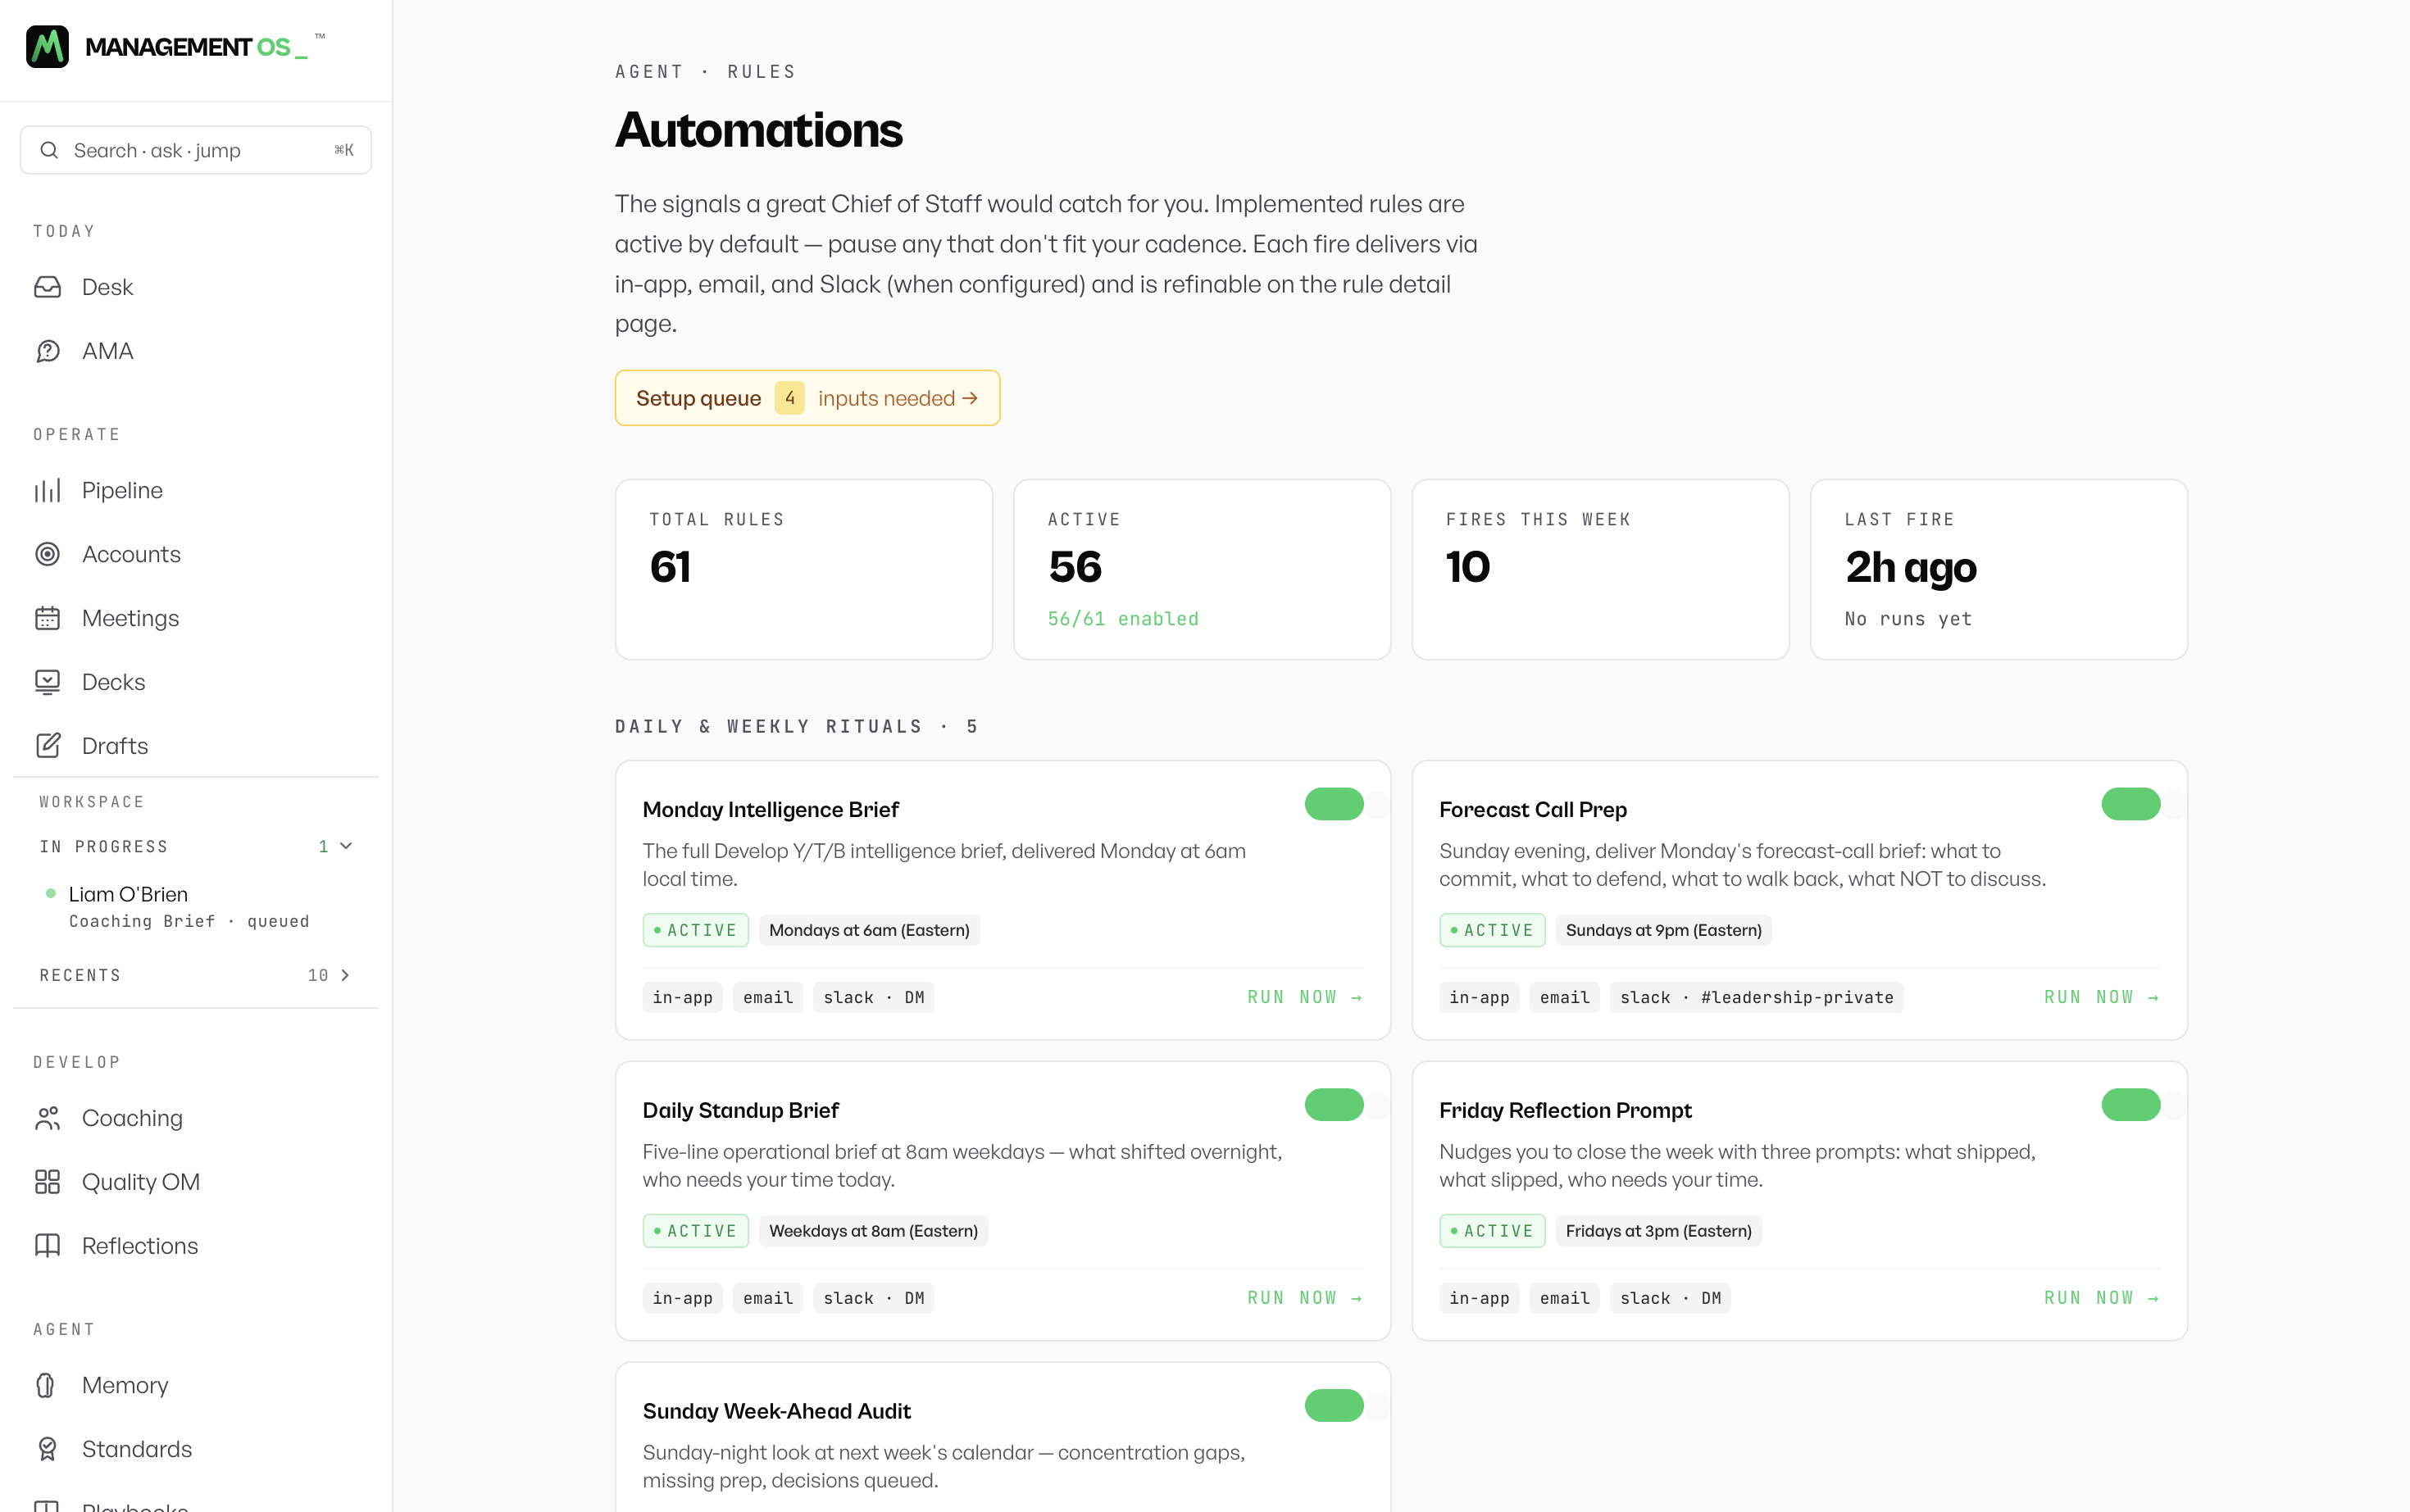The width and height of the screenshot is (2410, 1512).
Task: Click the AMA chat bubble icon
Action: pos(47,351)
